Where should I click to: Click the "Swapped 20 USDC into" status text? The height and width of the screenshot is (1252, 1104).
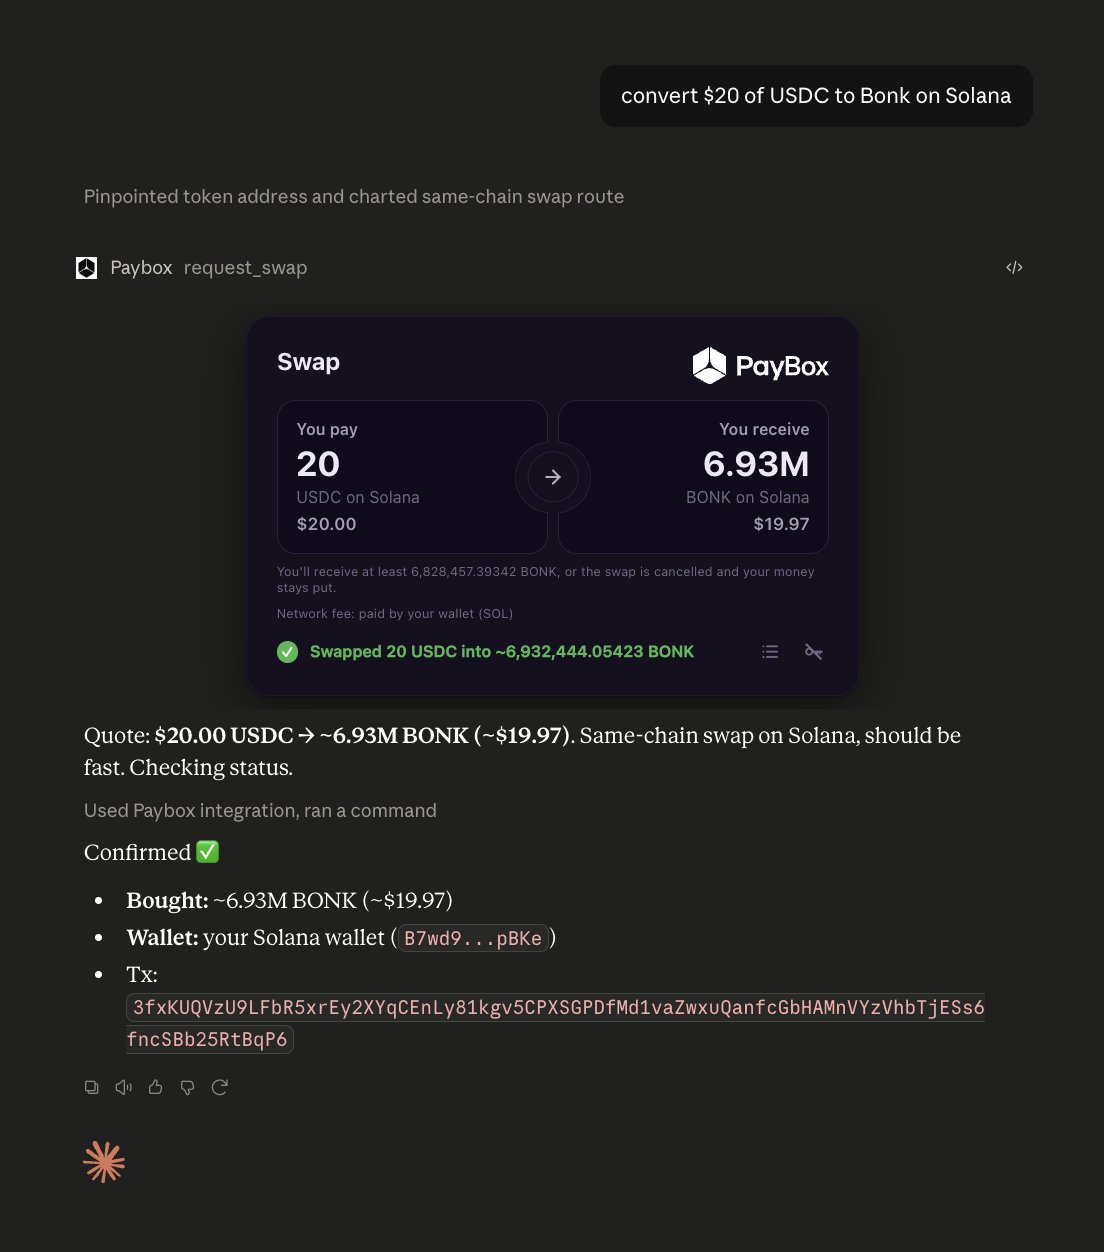pyautogui.click(x=502, y=652)
